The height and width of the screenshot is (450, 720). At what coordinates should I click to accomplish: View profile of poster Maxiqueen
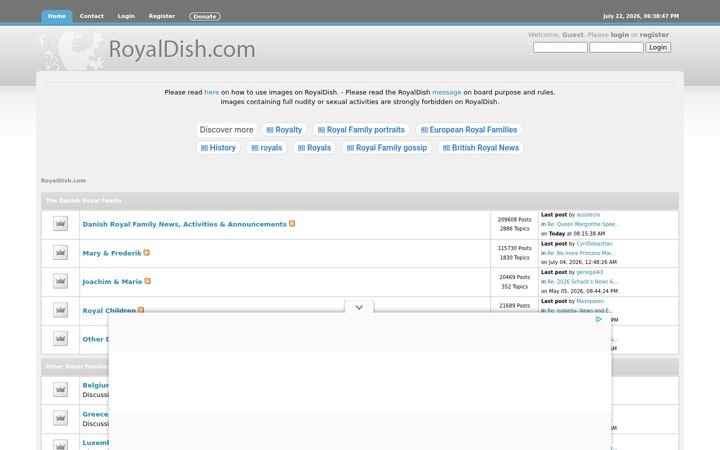pyautogui.click(x=590, y=301)
